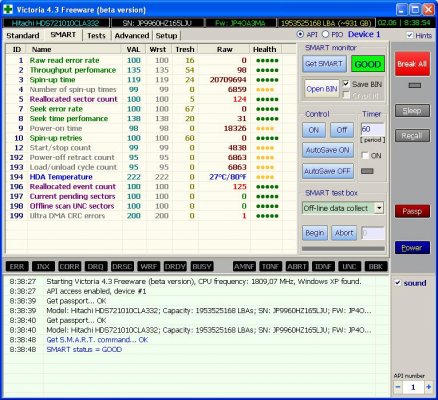Viewport: 438px width, 400px height.
Task: Increase API number with plus button
Action: coord(428,387)
